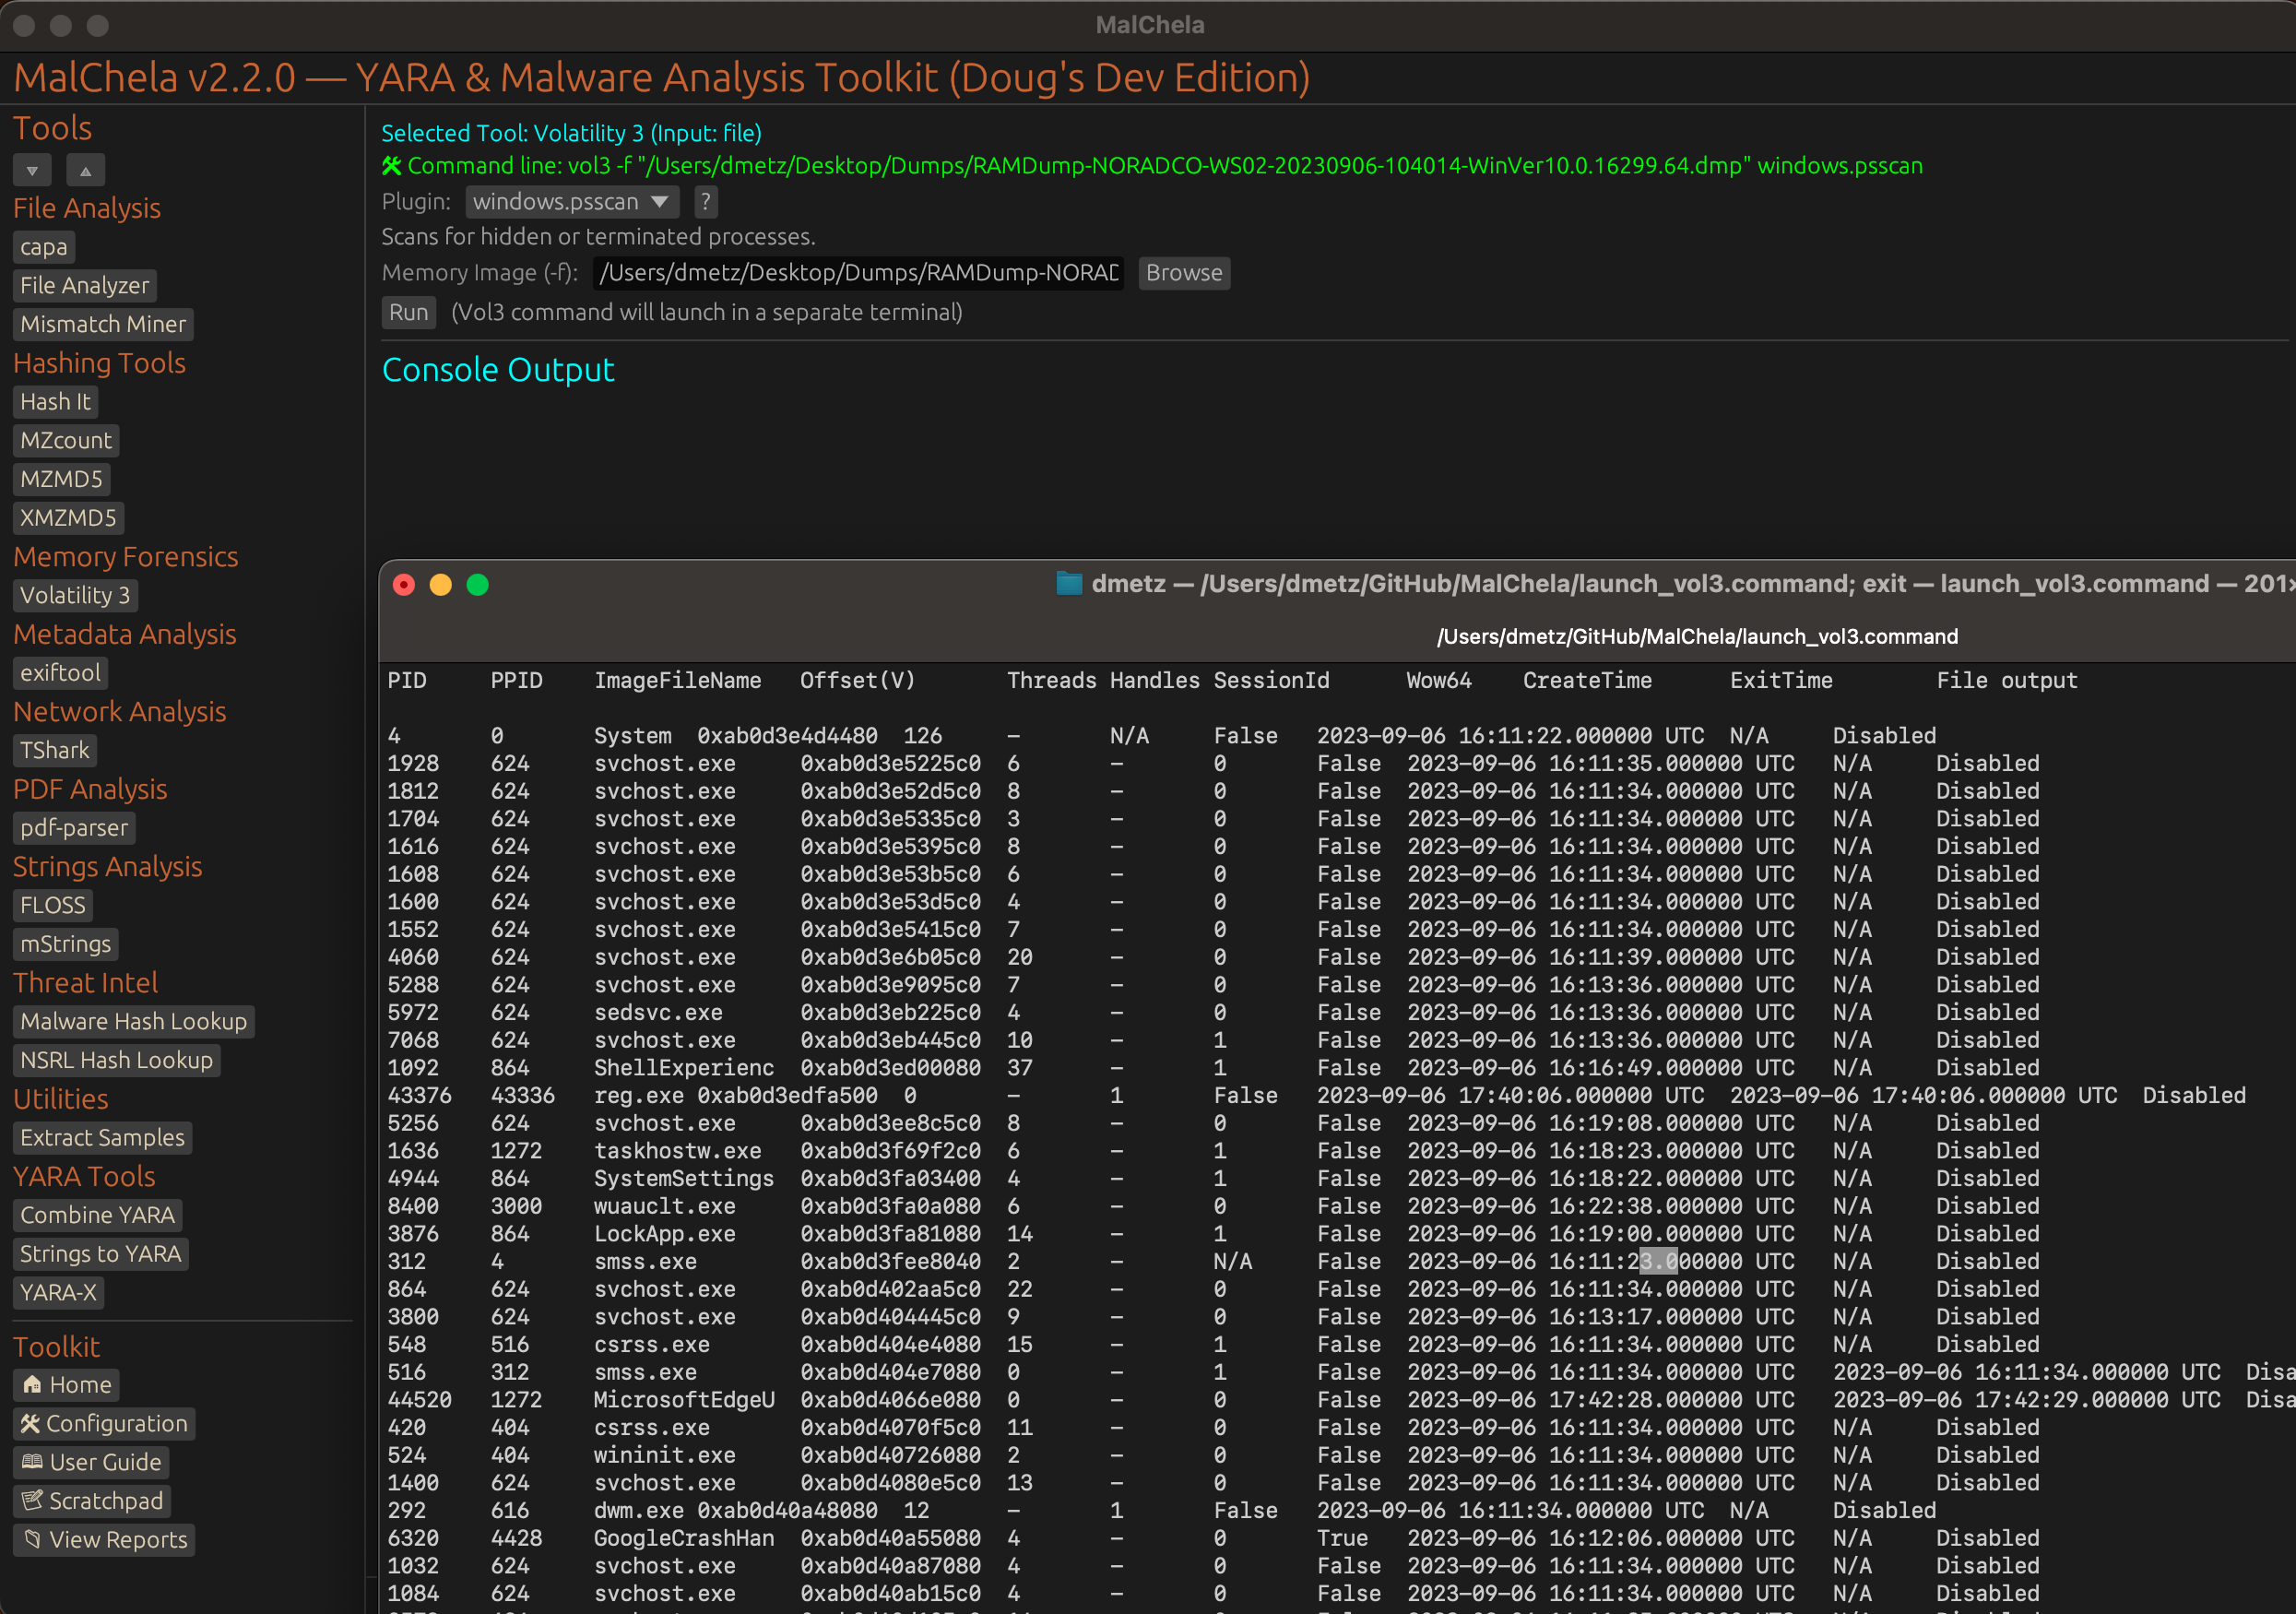Click the SystemSettings process entry
Viewport: 2296px width, 1614px height.
(x=684, y=1179)
